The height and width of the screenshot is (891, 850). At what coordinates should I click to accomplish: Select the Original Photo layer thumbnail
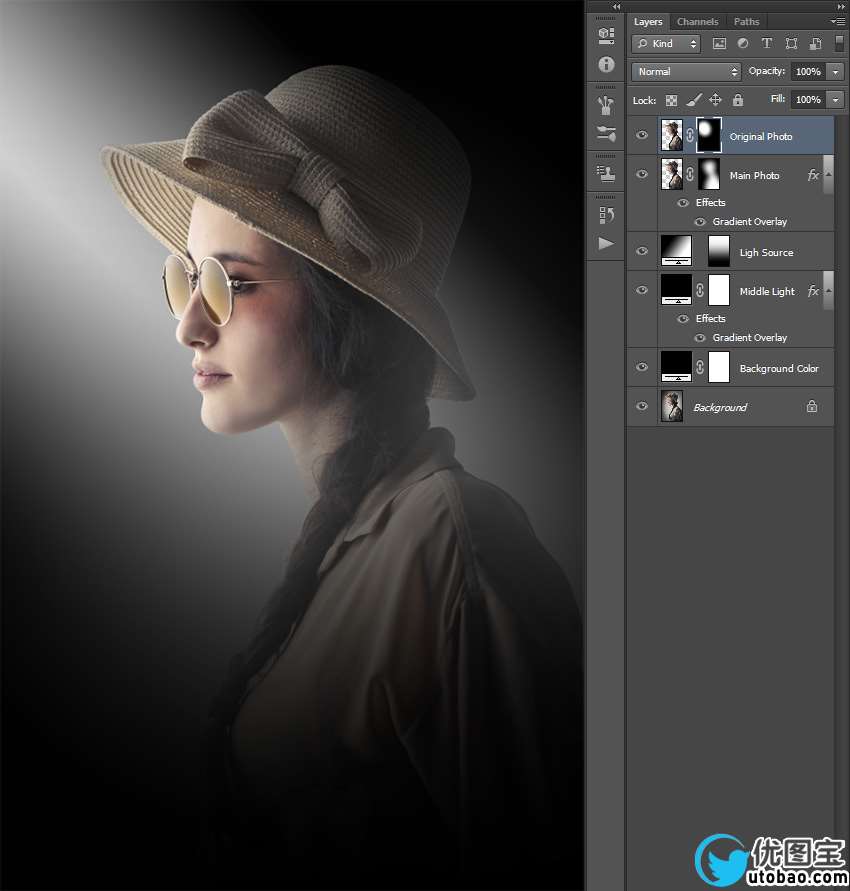(672, 135)
